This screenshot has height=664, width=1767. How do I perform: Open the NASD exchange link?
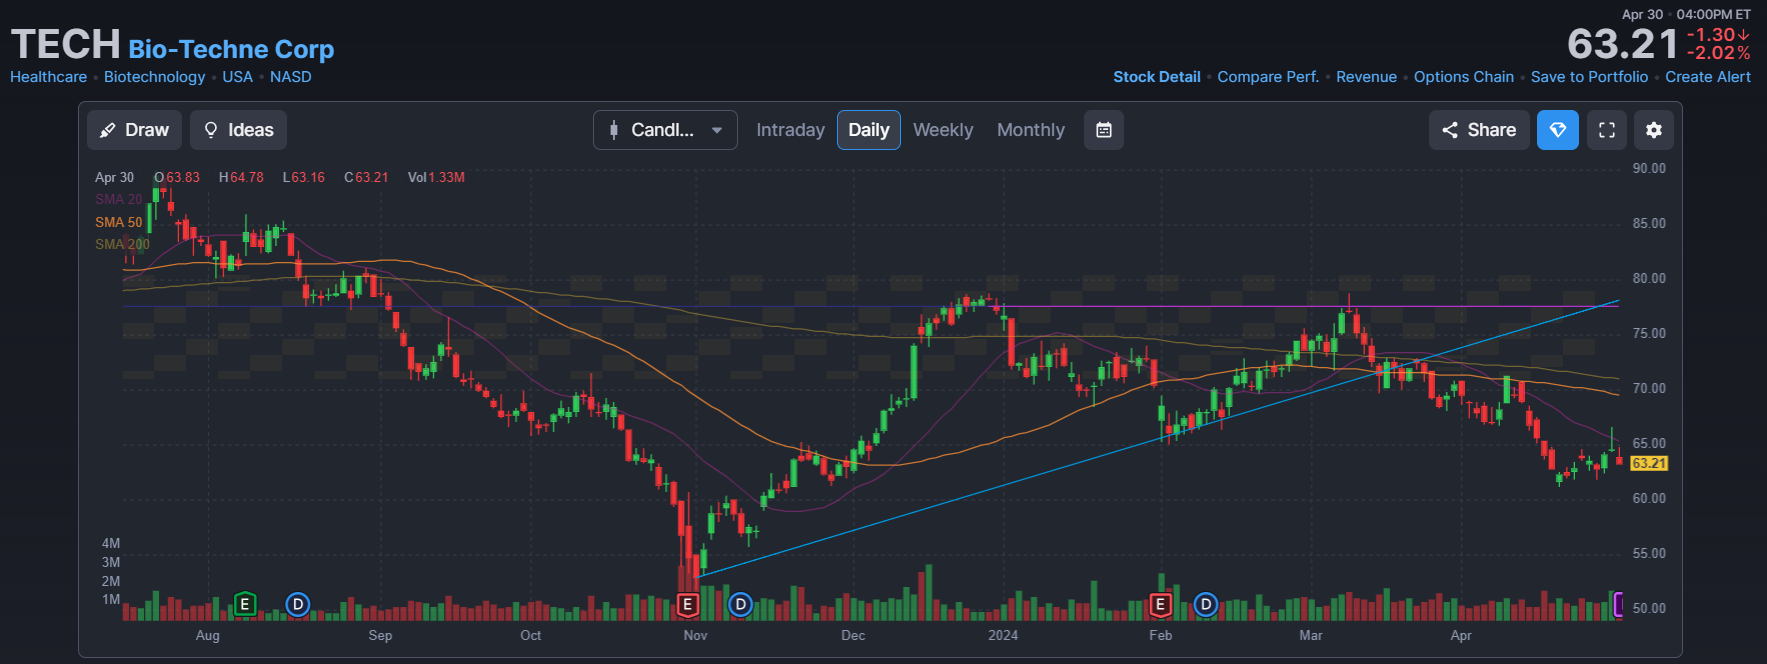coord(291,77)
